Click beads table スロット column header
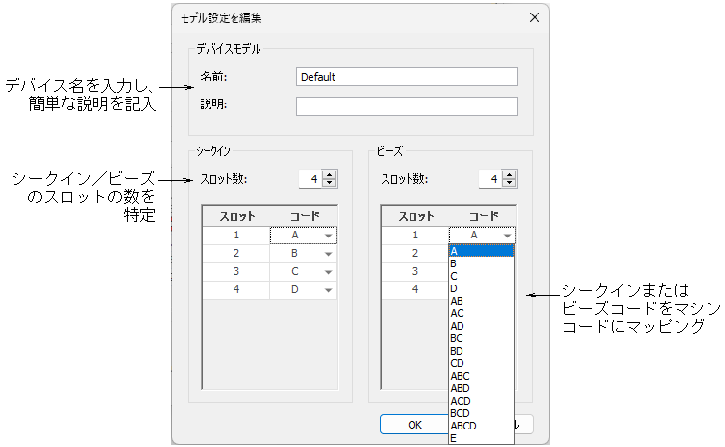The width and height of the screenshot is (725, 447). pos(416,216)
